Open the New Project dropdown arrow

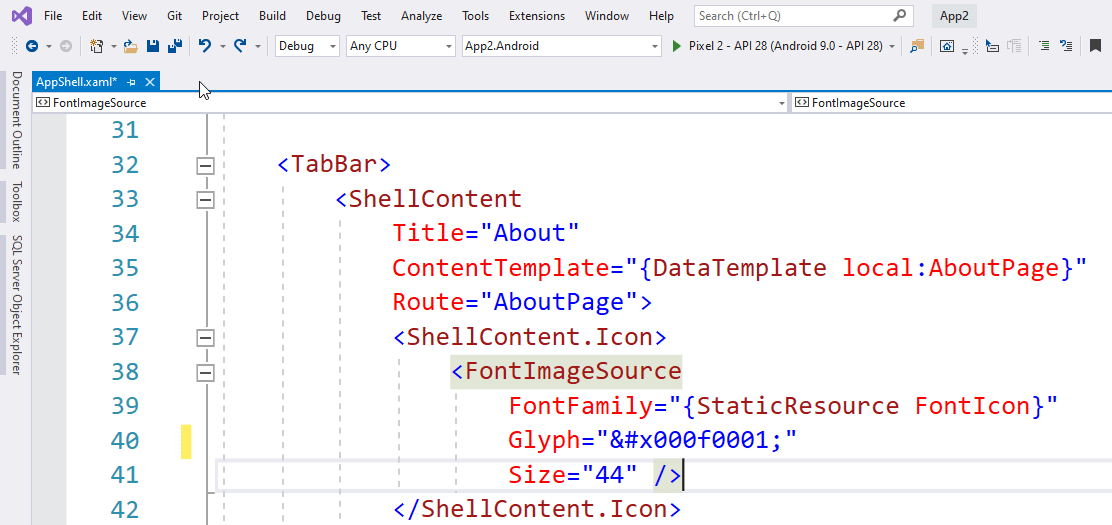click(114, 47)
